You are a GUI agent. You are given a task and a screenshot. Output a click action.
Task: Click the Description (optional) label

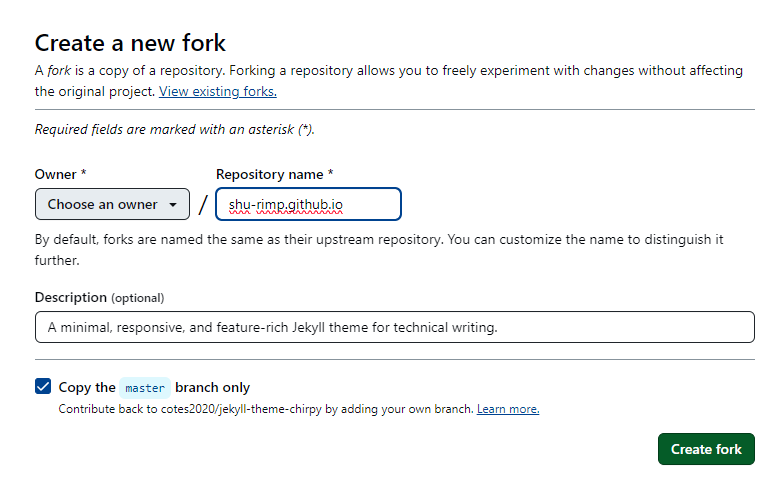99,298
